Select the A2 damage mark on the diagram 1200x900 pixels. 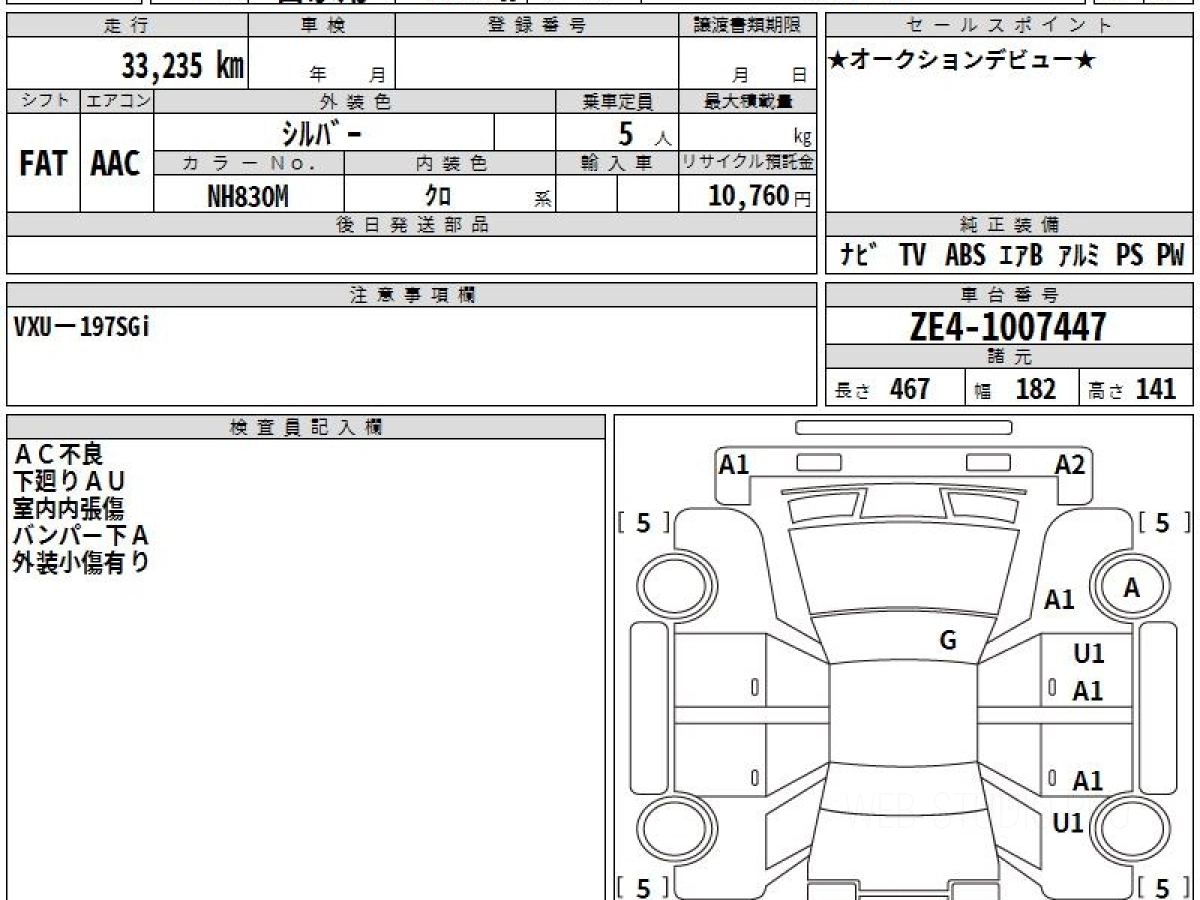point(1069,464)
